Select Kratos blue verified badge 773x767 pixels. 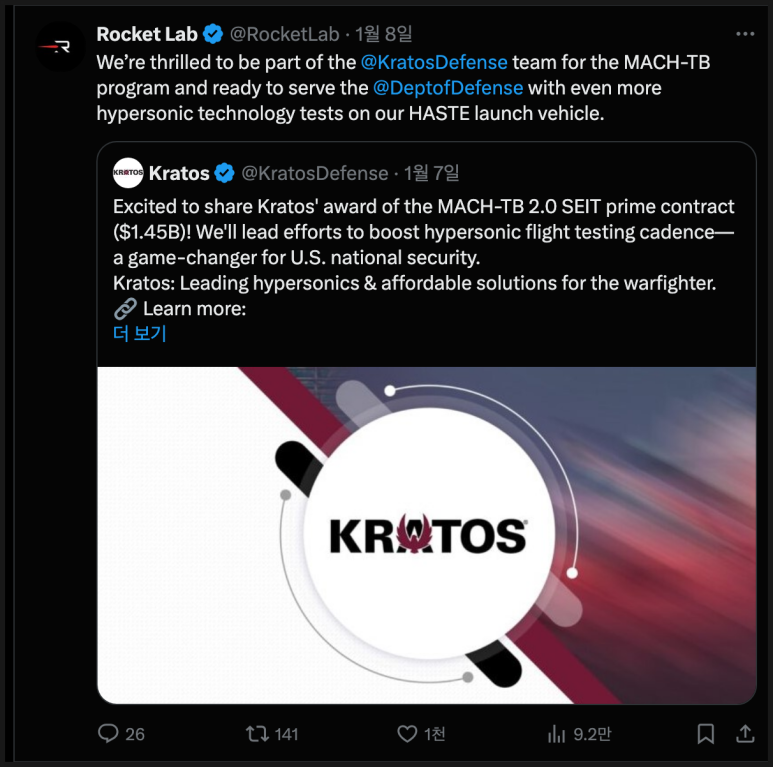[225, 173]
